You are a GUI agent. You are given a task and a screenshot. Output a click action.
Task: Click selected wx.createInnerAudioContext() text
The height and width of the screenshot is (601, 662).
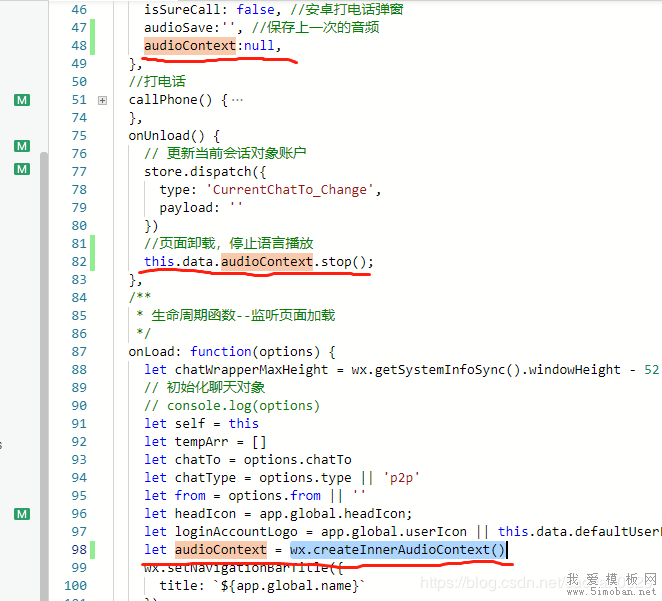[x=398, y=550]
